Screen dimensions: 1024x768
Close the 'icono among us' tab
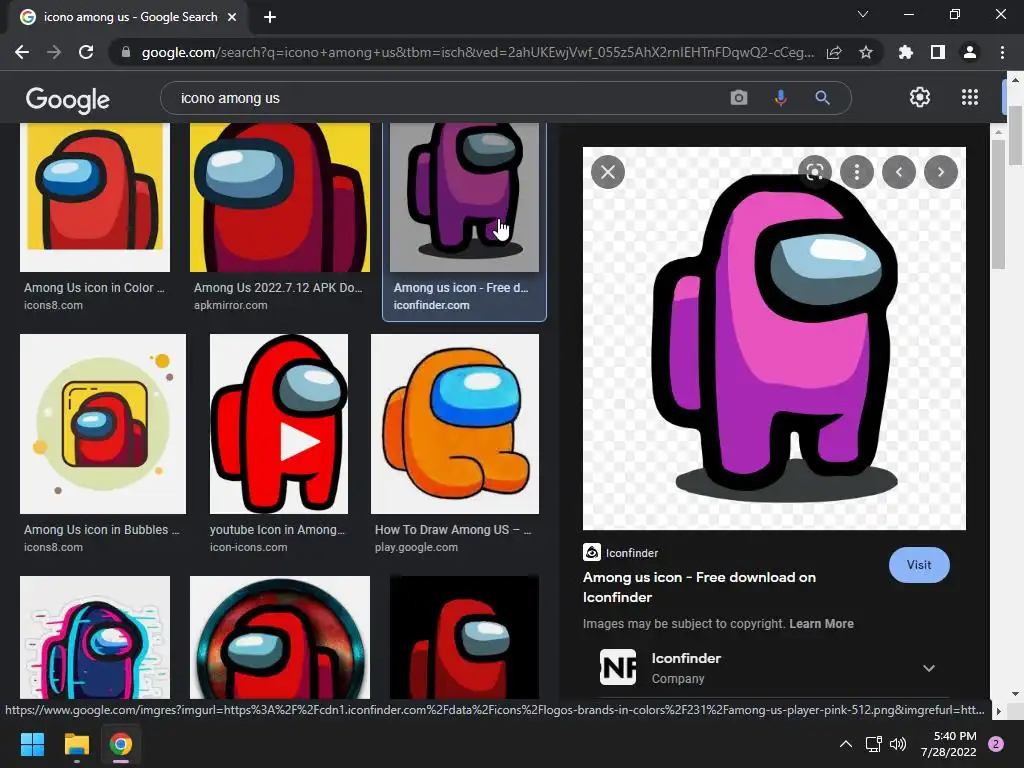pos(232,17)
